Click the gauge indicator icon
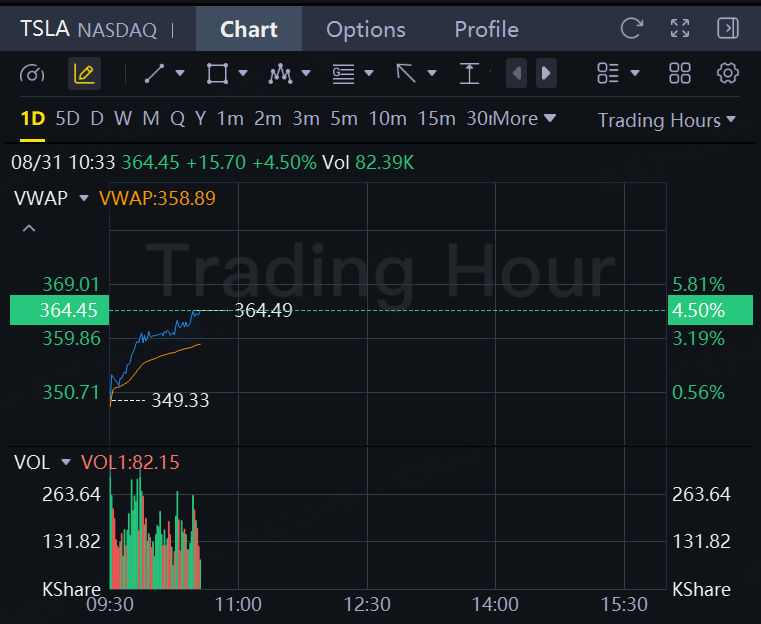The width and height of the screenshot is (761, 624). (32, 74)
